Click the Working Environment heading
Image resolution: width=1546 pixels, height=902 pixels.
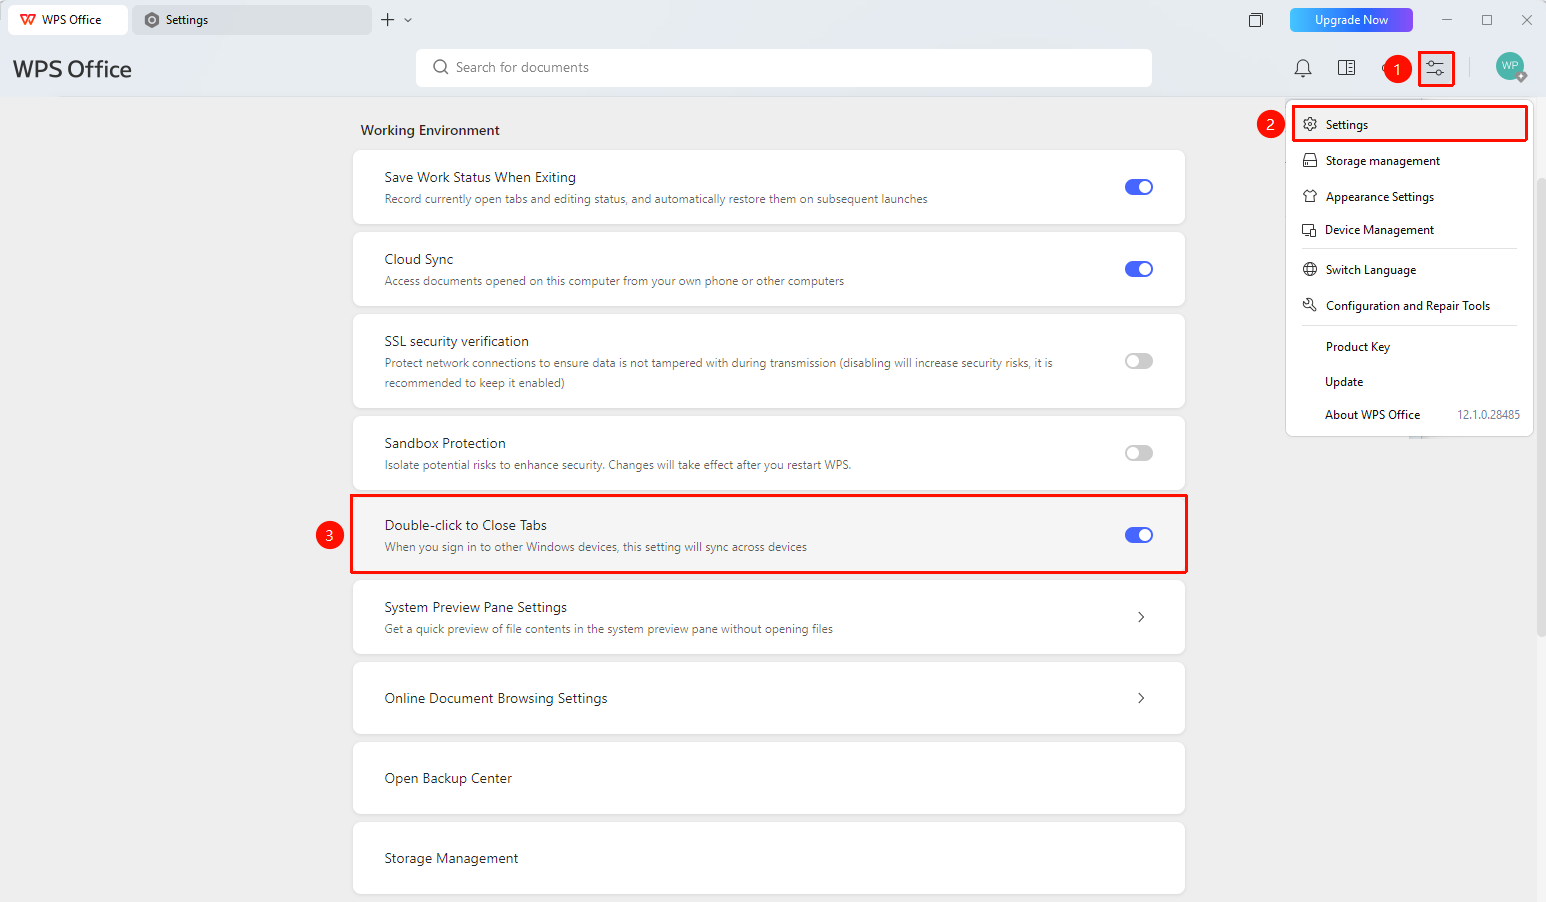[x=430, y=130]
